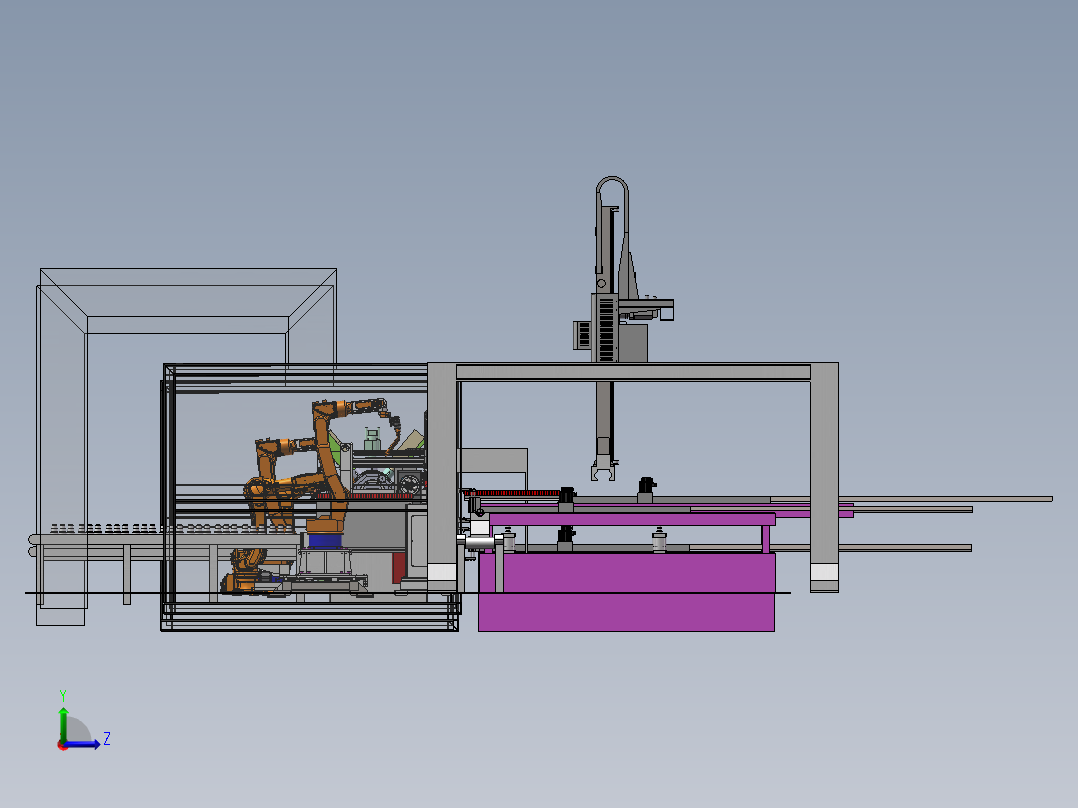The width and height of the screenshot is (1078, 808).
Task: Click the green Y axis arrow of the triad
Action: pos(63,723)
